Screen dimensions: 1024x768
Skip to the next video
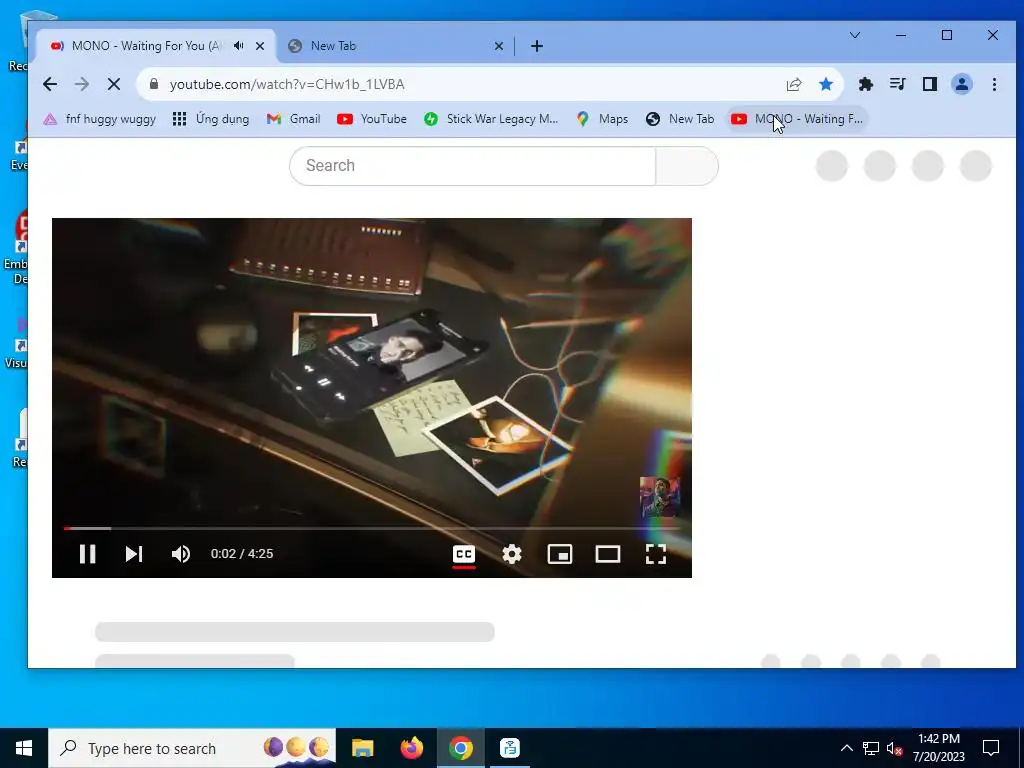click(134, 554)
